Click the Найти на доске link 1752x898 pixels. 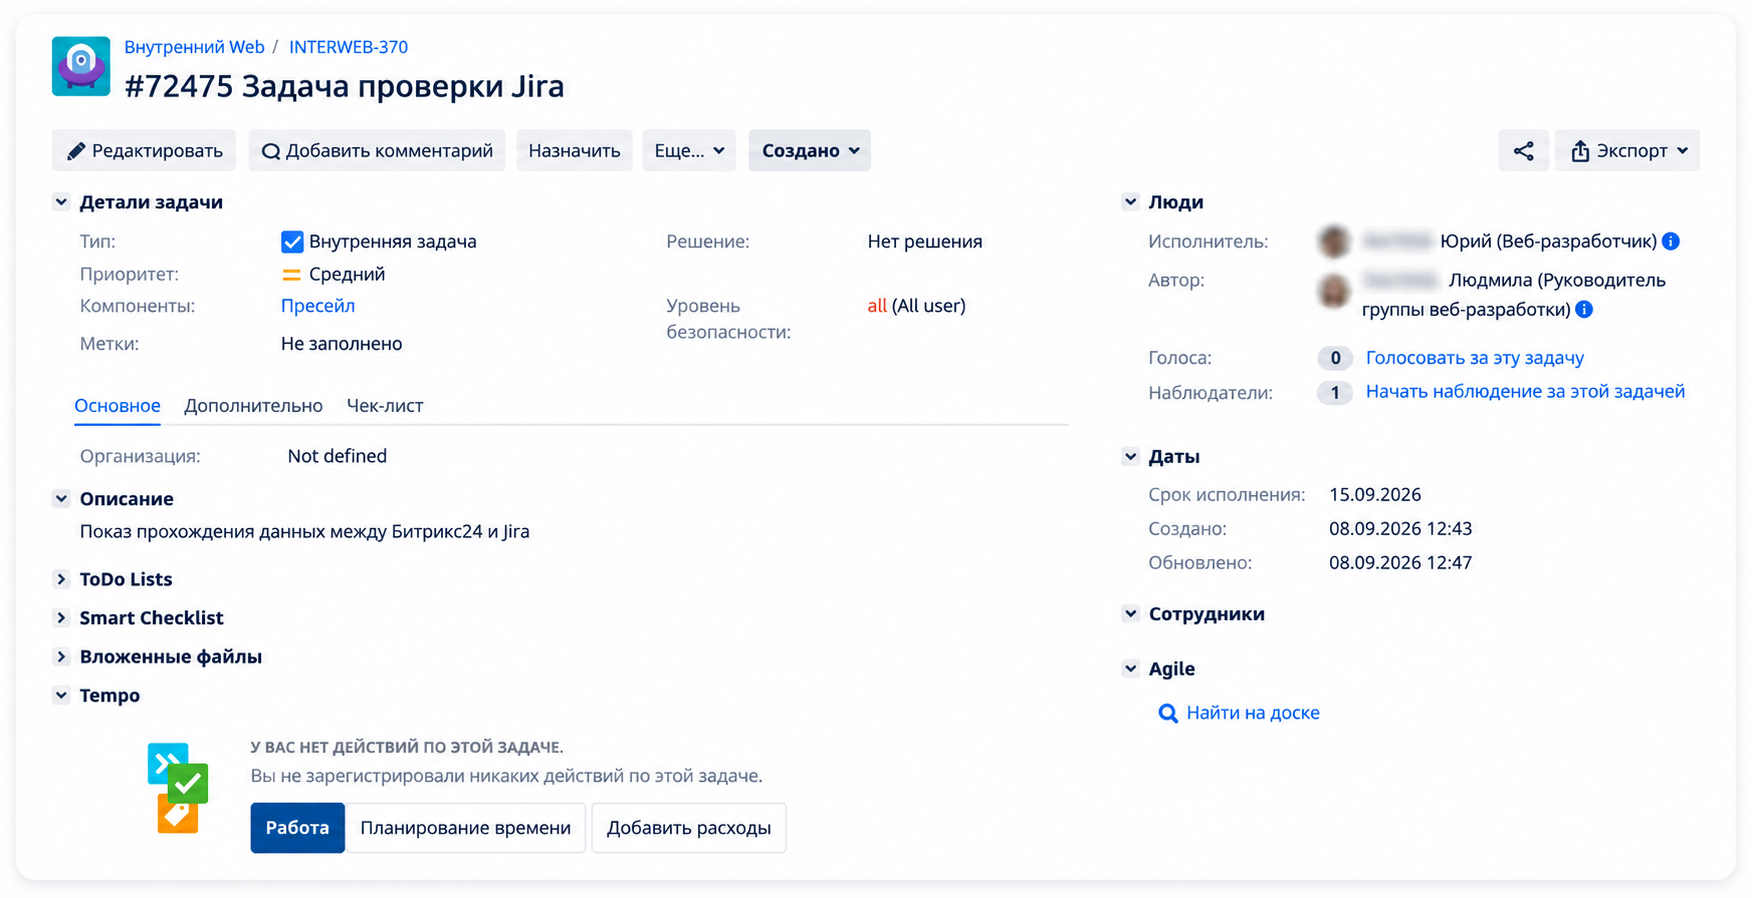(1253, 714)
